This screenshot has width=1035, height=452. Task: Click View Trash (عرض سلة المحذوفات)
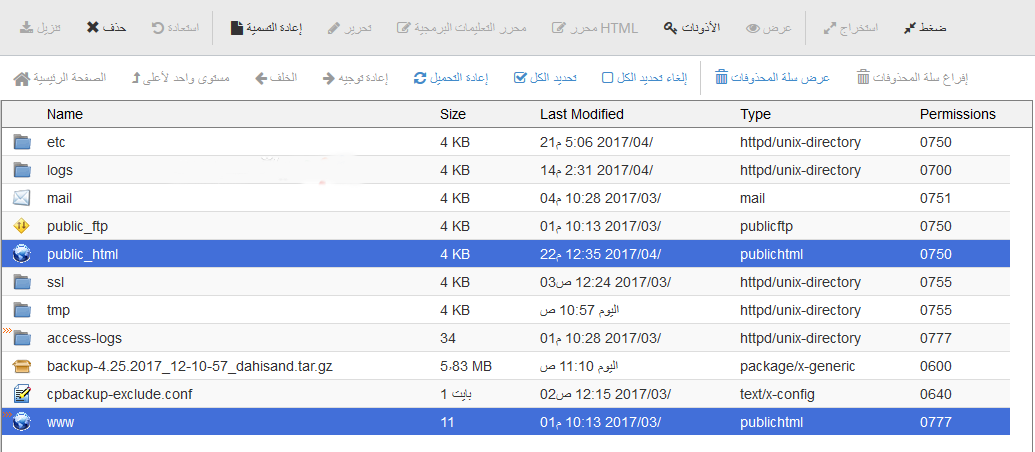pyautogui.click(x=772, y=78)
